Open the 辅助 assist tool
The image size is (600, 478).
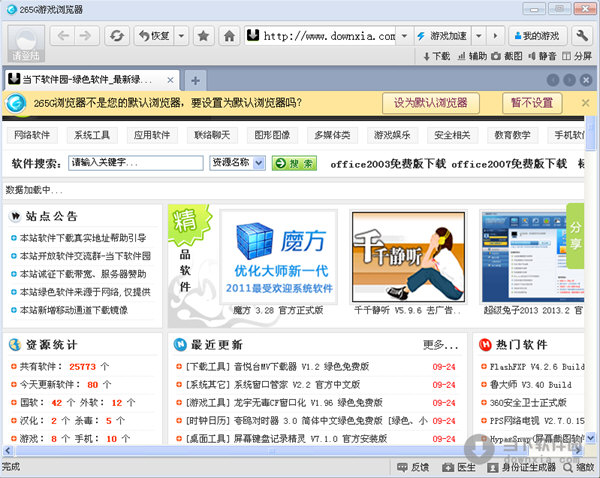(x=473, y=56)
